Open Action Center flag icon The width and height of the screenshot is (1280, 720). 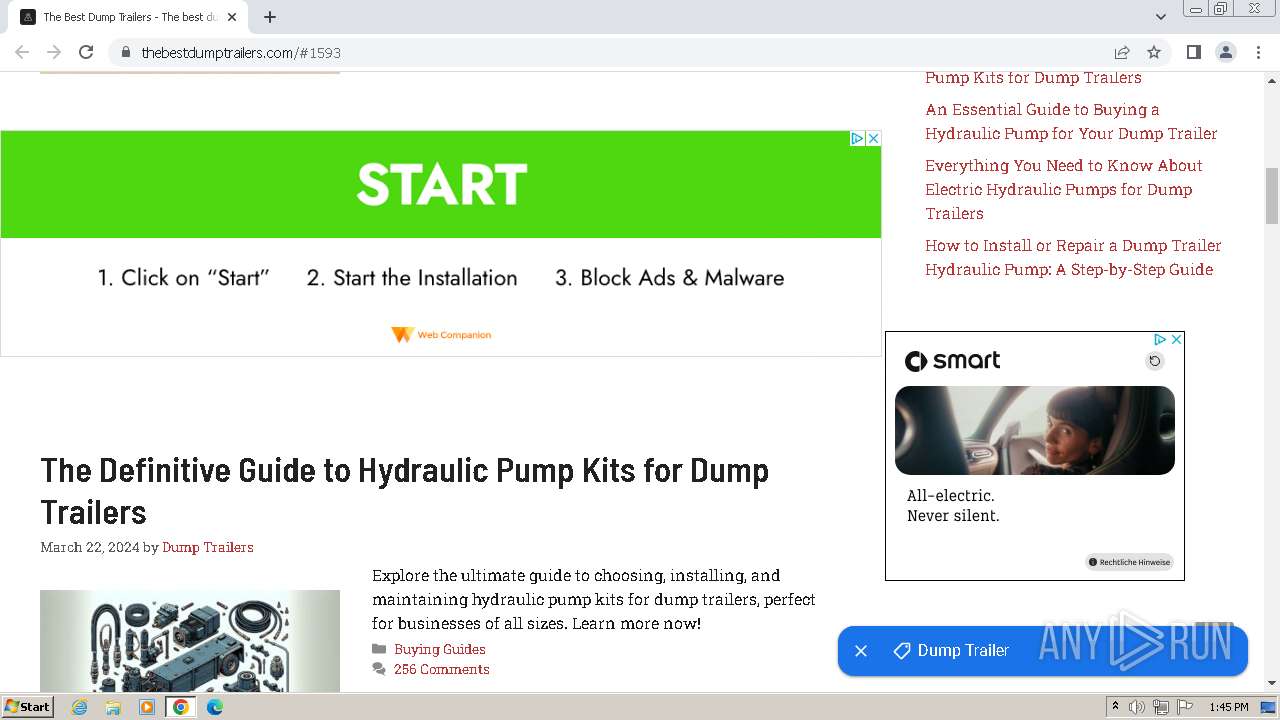(x=1183, y=707)
